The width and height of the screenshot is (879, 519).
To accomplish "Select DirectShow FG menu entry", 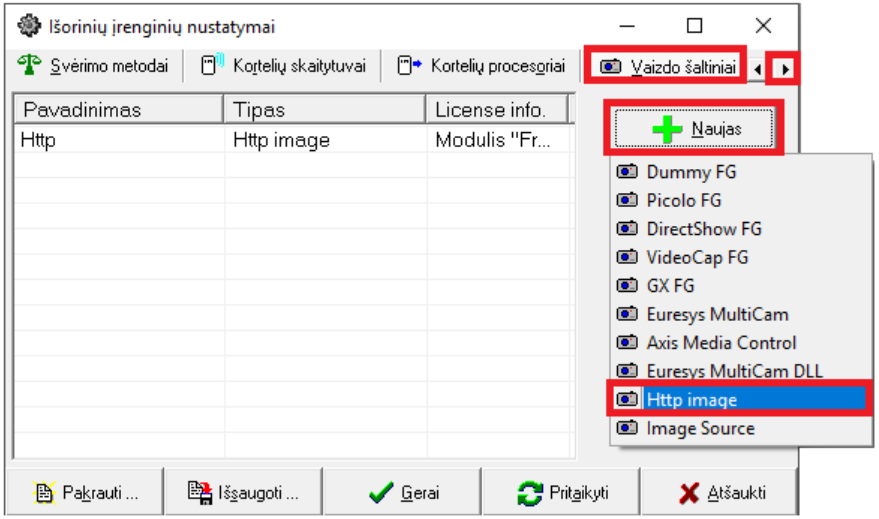I will [x=703, y=229].
